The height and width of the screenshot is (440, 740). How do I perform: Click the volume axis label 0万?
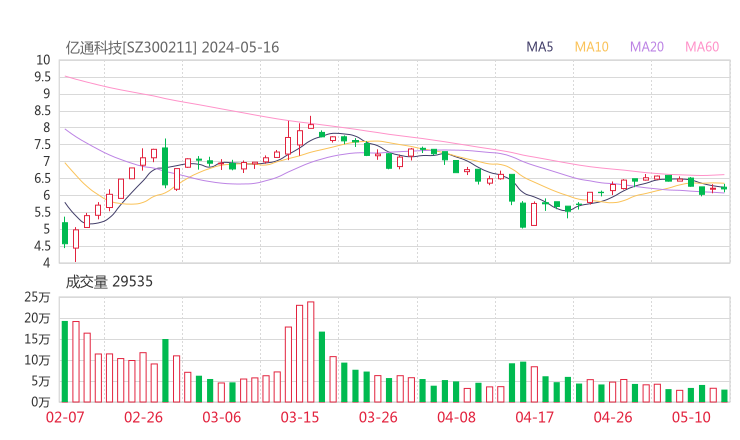pyautogui.click(x=40, y=402)
